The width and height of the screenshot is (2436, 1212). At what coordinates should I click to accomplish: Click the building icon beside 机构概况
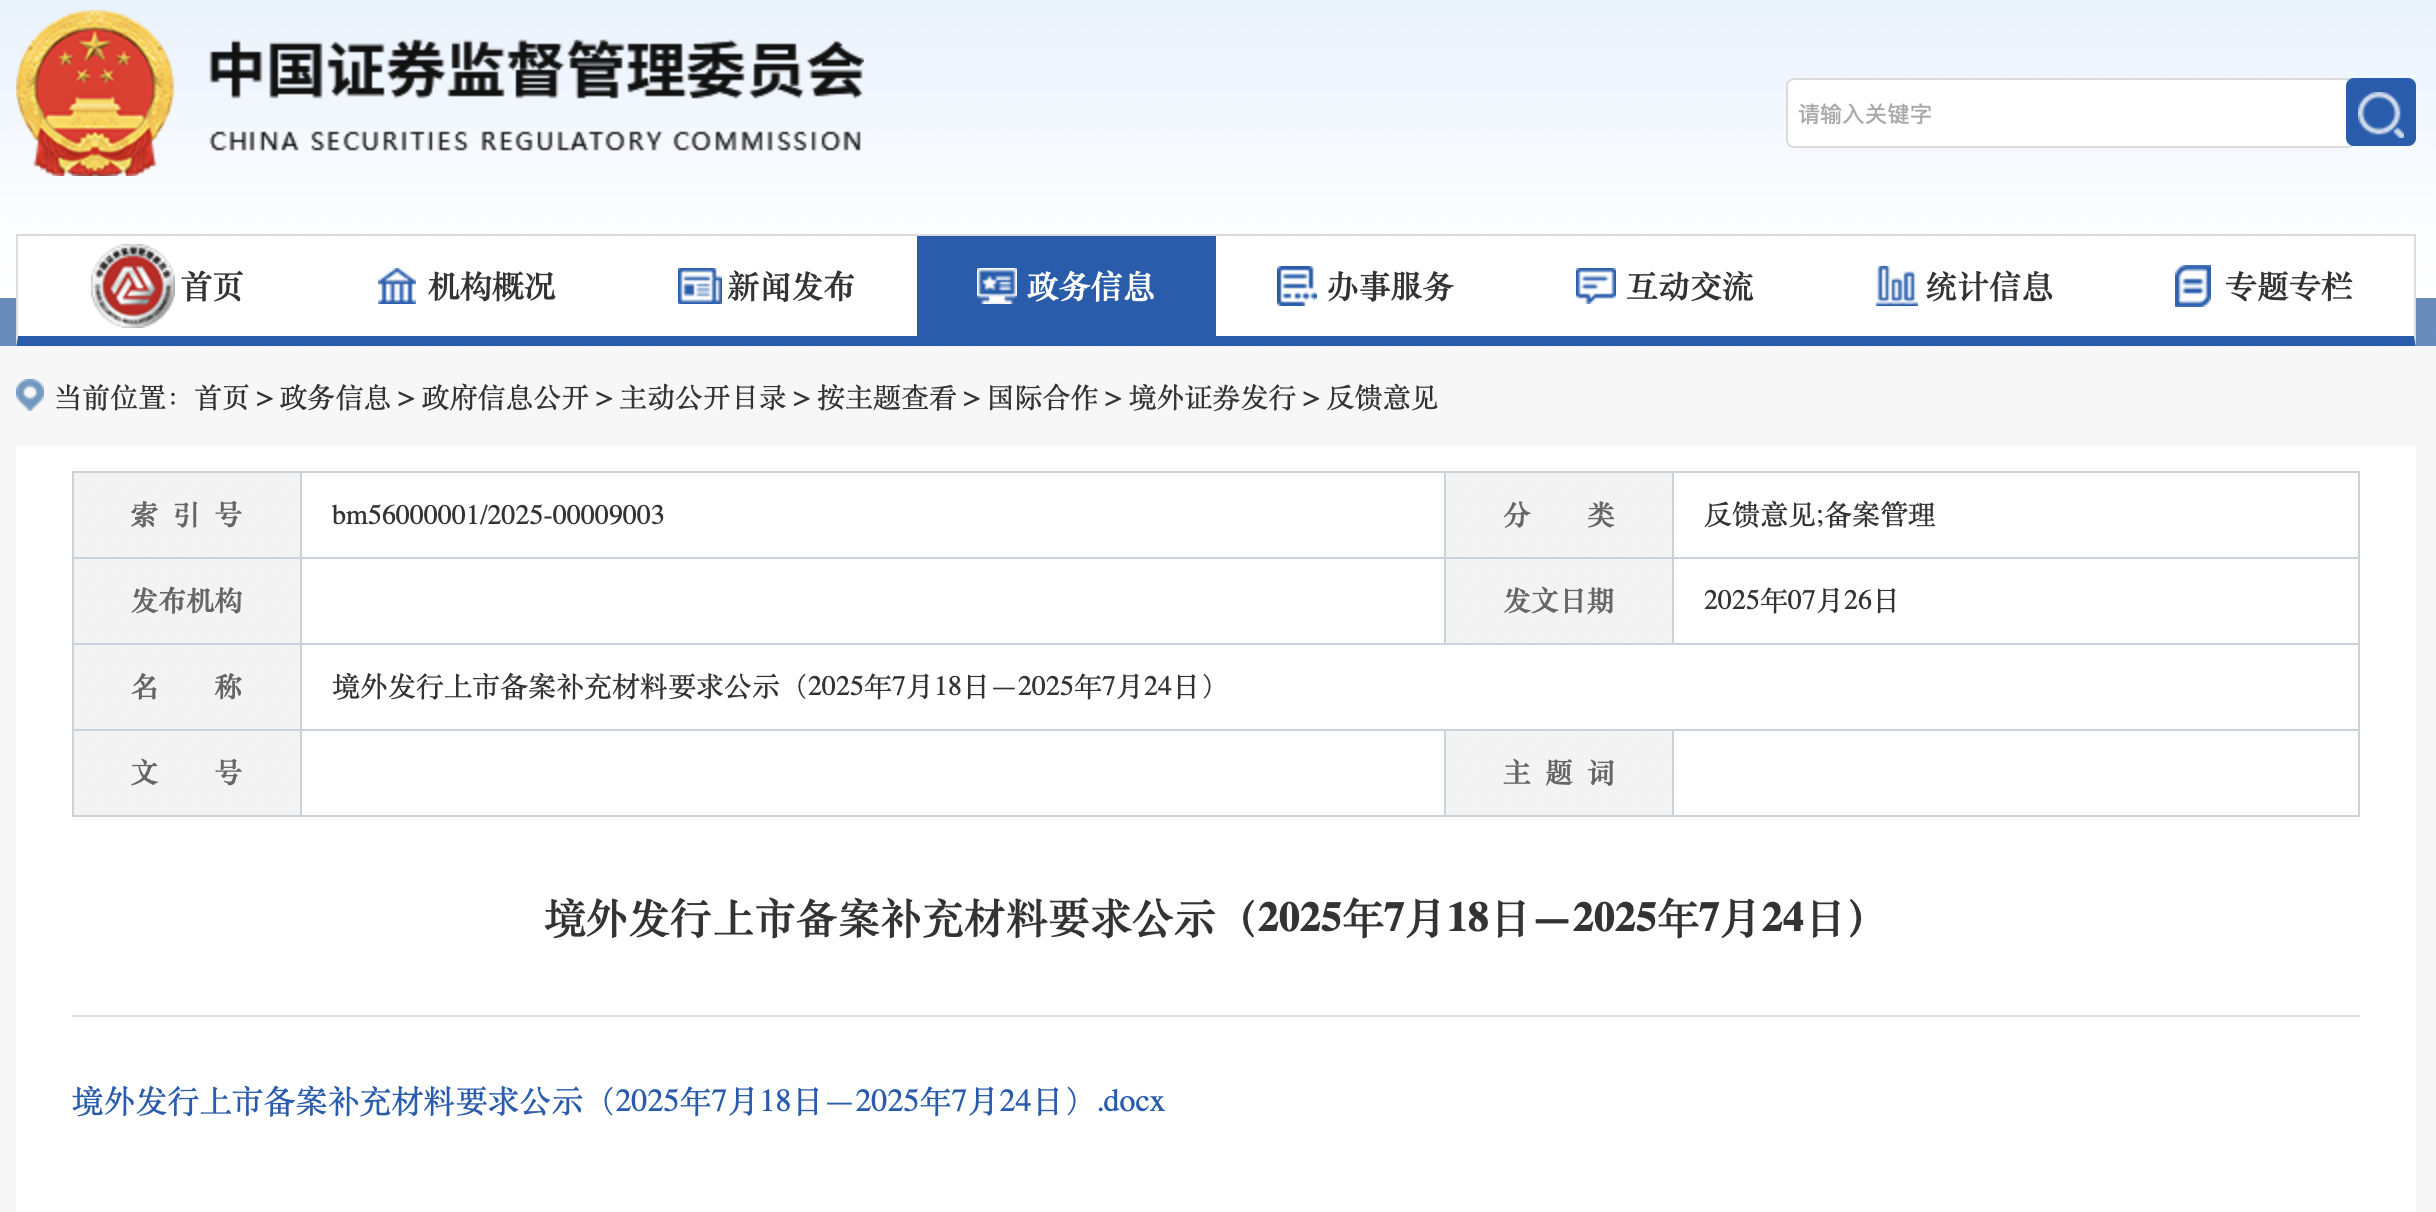pyautogui.click(x=396, y=286)
